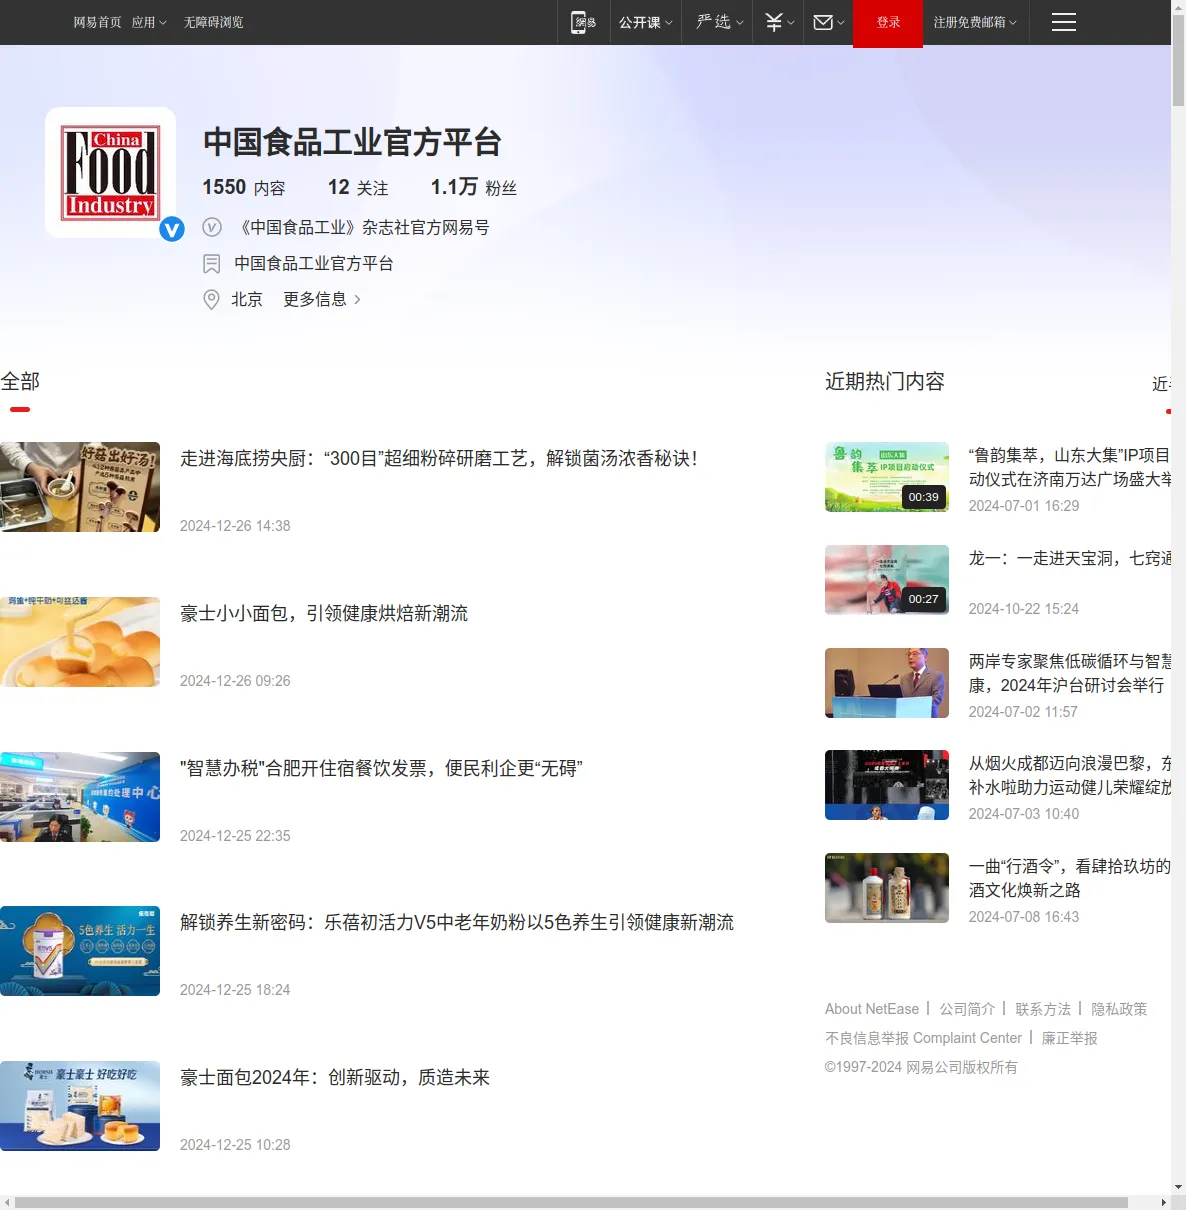The image size is (1186, 1210).
Task: Open the 豪士面包2024年 article thumbnail
Action: click(x=80, y=1106)
